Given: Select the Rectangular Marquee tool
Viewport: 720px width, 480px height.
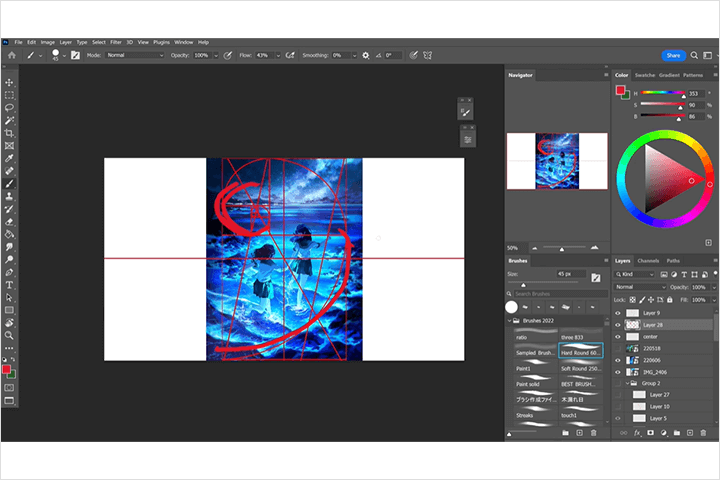Looking at the screenshot, I should pyautogui.click(x=9, y=95).
